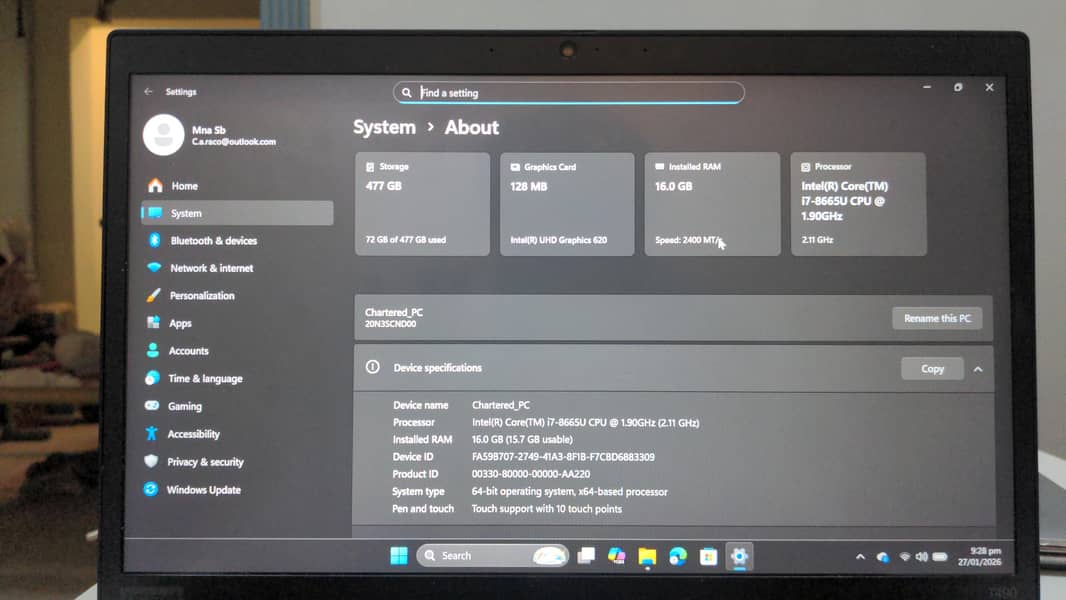
Task: Select Accounts in the sidebar
Action: 188,351
